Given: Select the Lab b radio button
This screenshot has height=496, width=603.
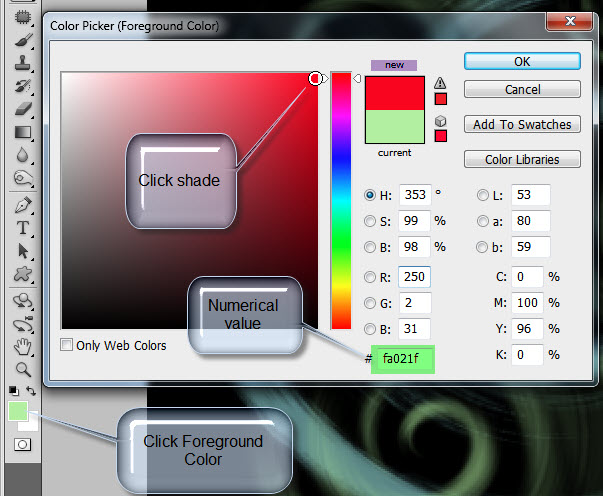Looking at the screenshot, I should (x=482, y=247).
